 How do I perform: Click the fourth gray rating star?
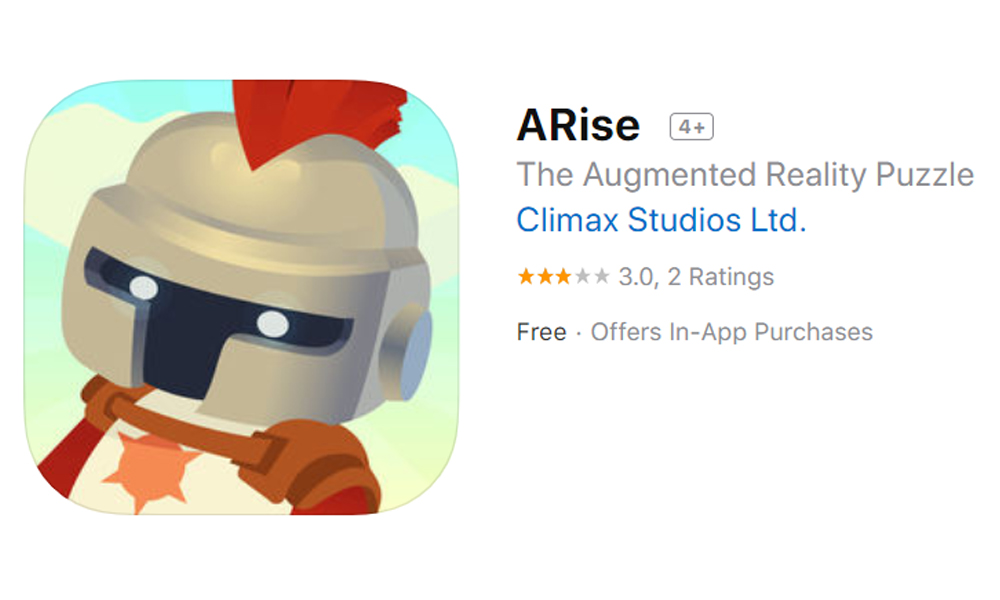pyautogui.click(x=582, y=277)
